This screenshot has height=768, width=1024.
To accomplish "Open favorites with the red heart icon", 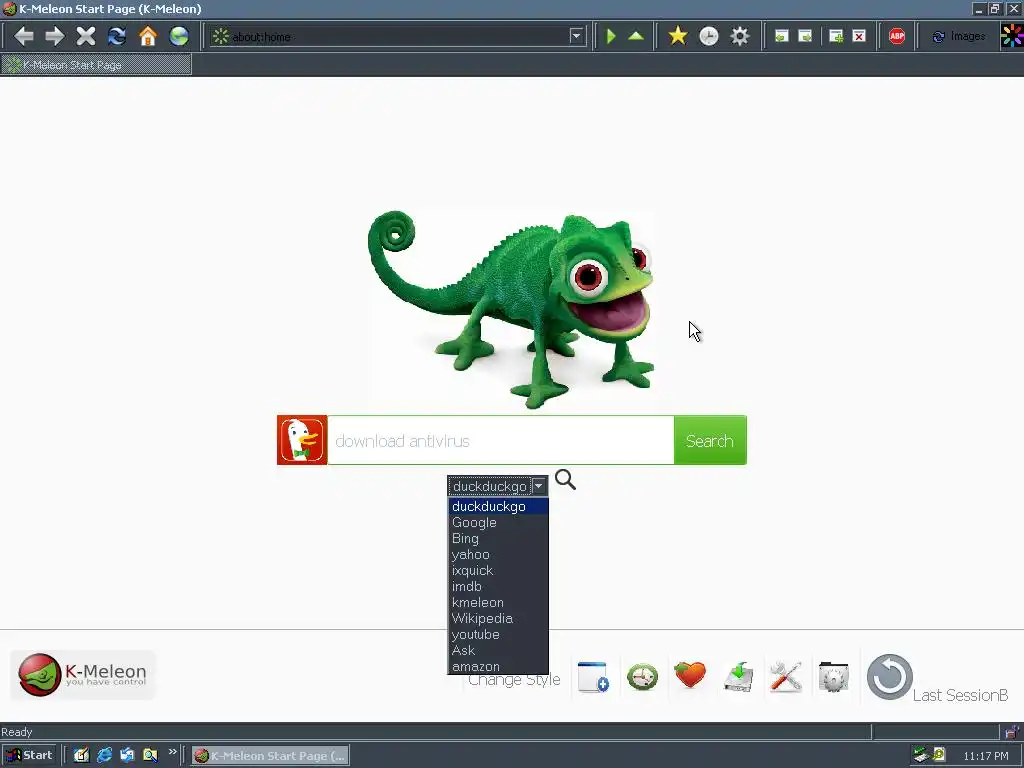I will tap(690, 675).
